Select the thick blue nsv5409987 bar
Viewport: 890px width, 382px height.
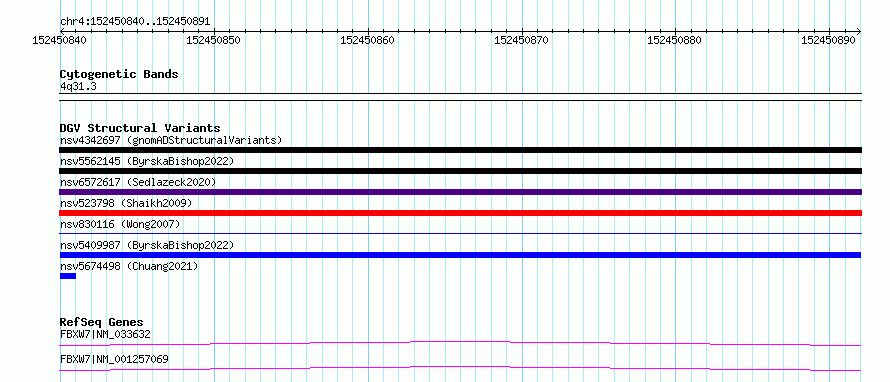click(x=460, y=255)
